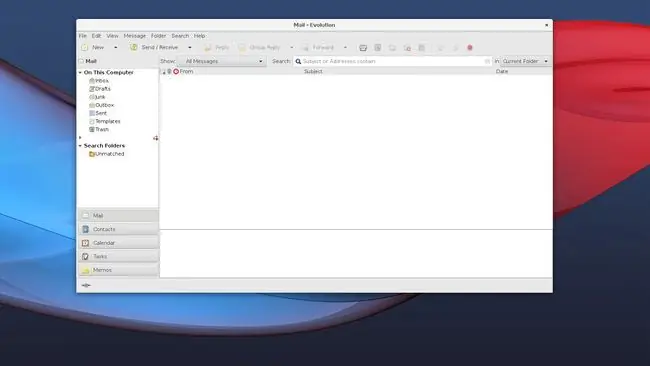Viewport: 650px width, 366px height.
Task: Sort messages by Subject column
Action: coord(313,71)
